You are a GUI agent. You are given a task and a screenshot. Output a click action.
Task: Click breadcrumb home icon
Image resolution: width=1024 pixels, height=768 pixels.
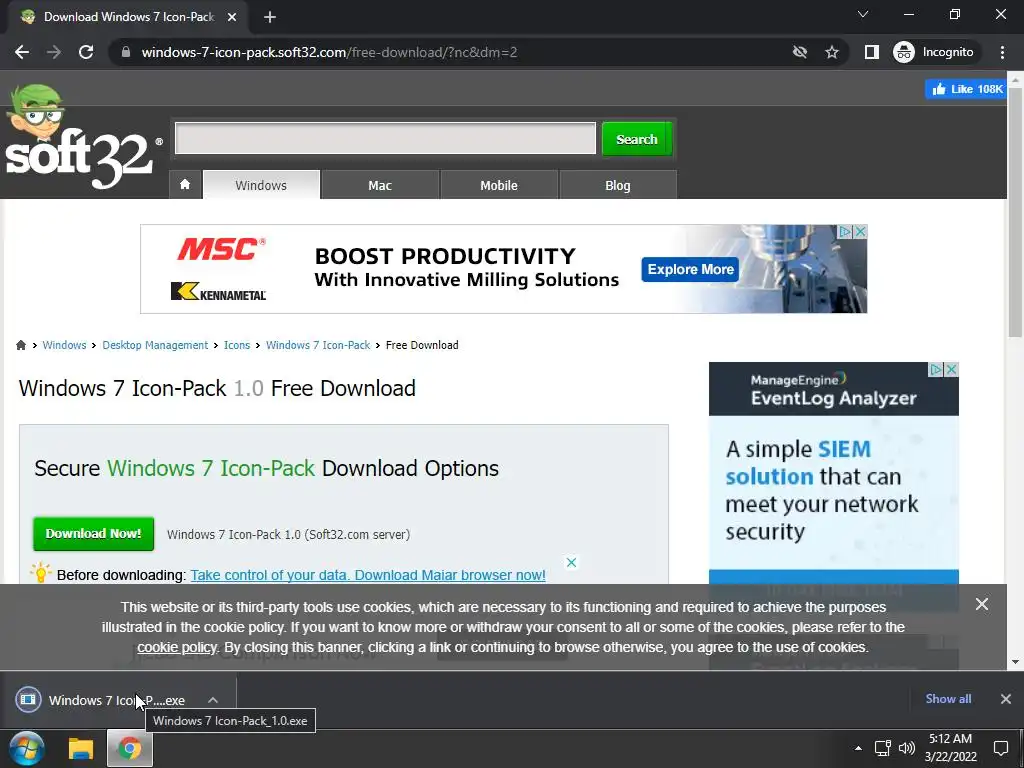21,345
